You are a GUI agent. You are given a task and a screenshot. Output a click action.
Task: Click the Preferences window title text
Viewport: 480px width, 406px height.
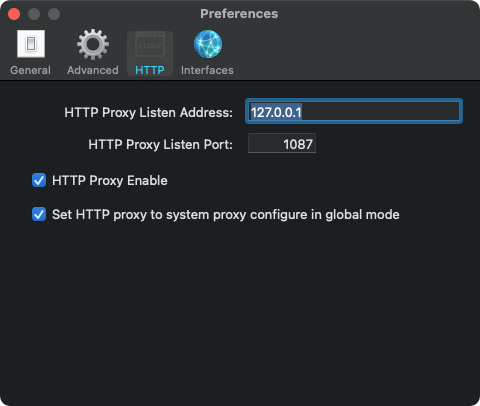pyautogui.click(x=239, y=14)
